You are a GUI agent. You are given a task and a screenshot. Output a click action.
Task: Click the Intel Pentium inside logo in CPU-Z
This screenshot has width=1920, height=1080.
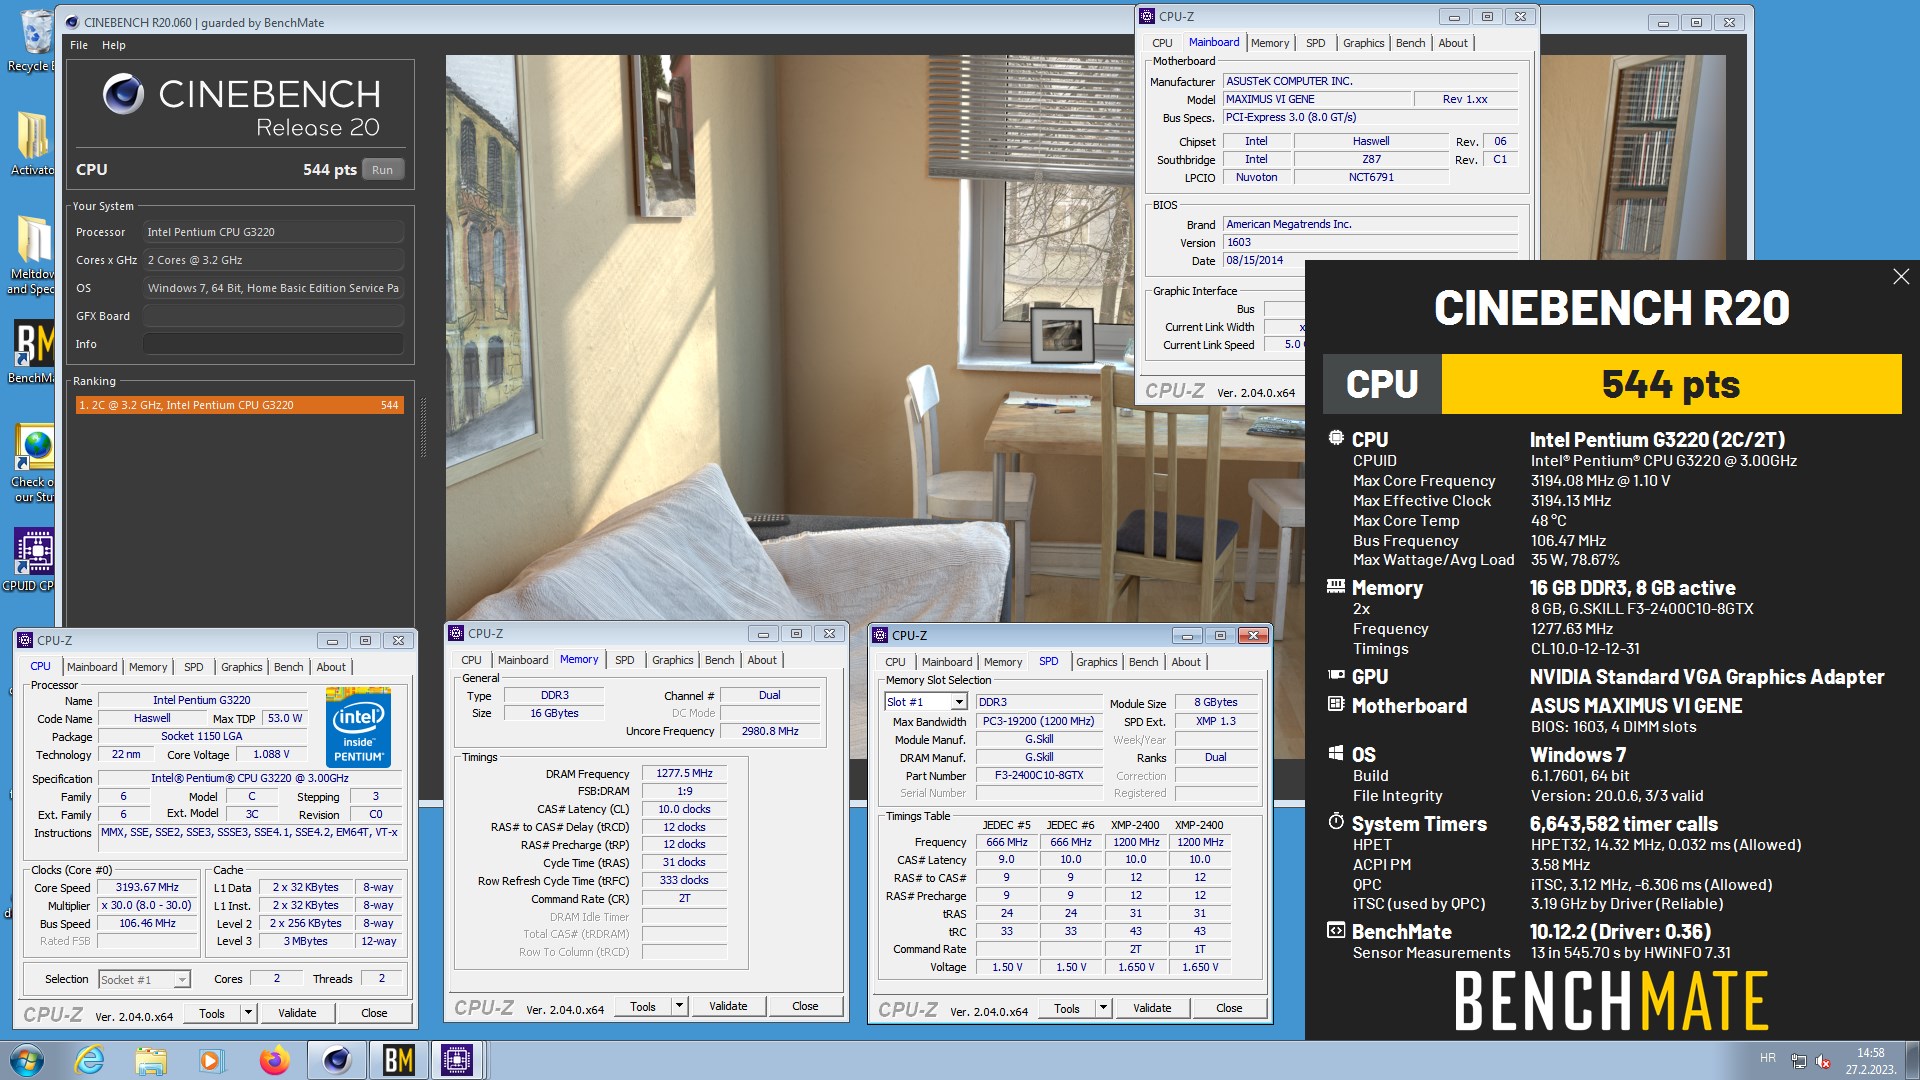(x=359, y=727)
